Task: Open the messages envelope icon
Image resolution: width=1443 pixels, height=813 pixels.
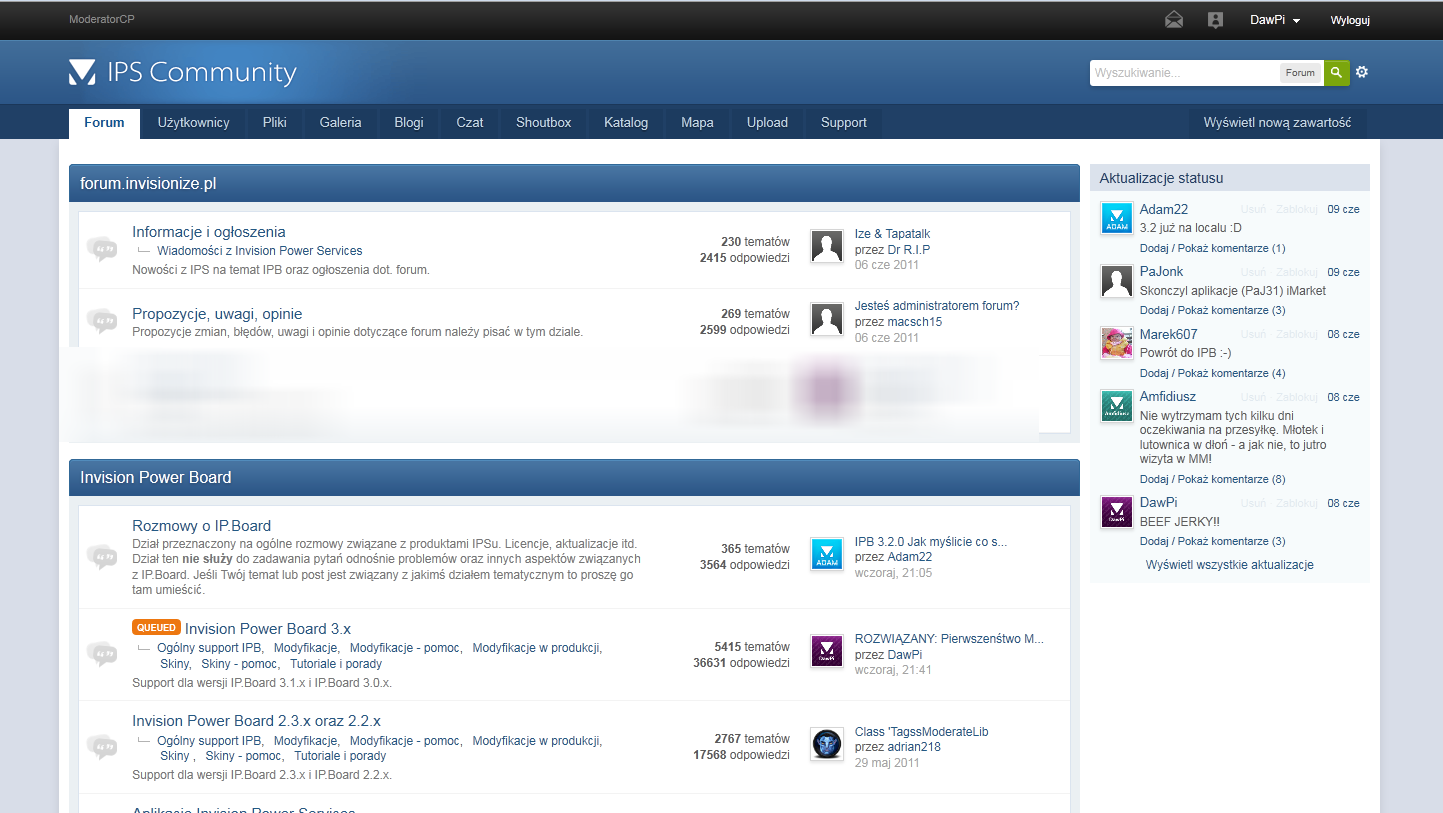Action: click(x=1174, y=20)
